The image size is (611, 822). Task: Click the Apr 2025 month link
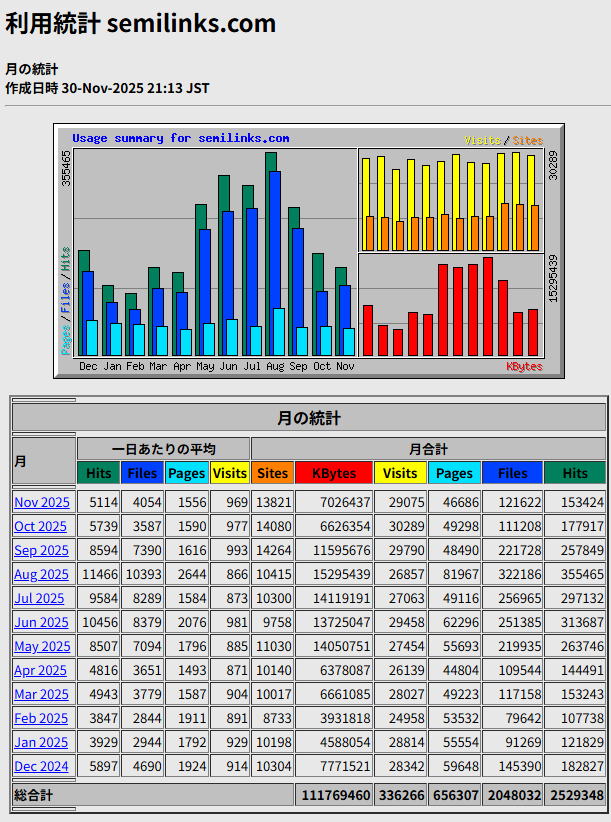[41, 670]
